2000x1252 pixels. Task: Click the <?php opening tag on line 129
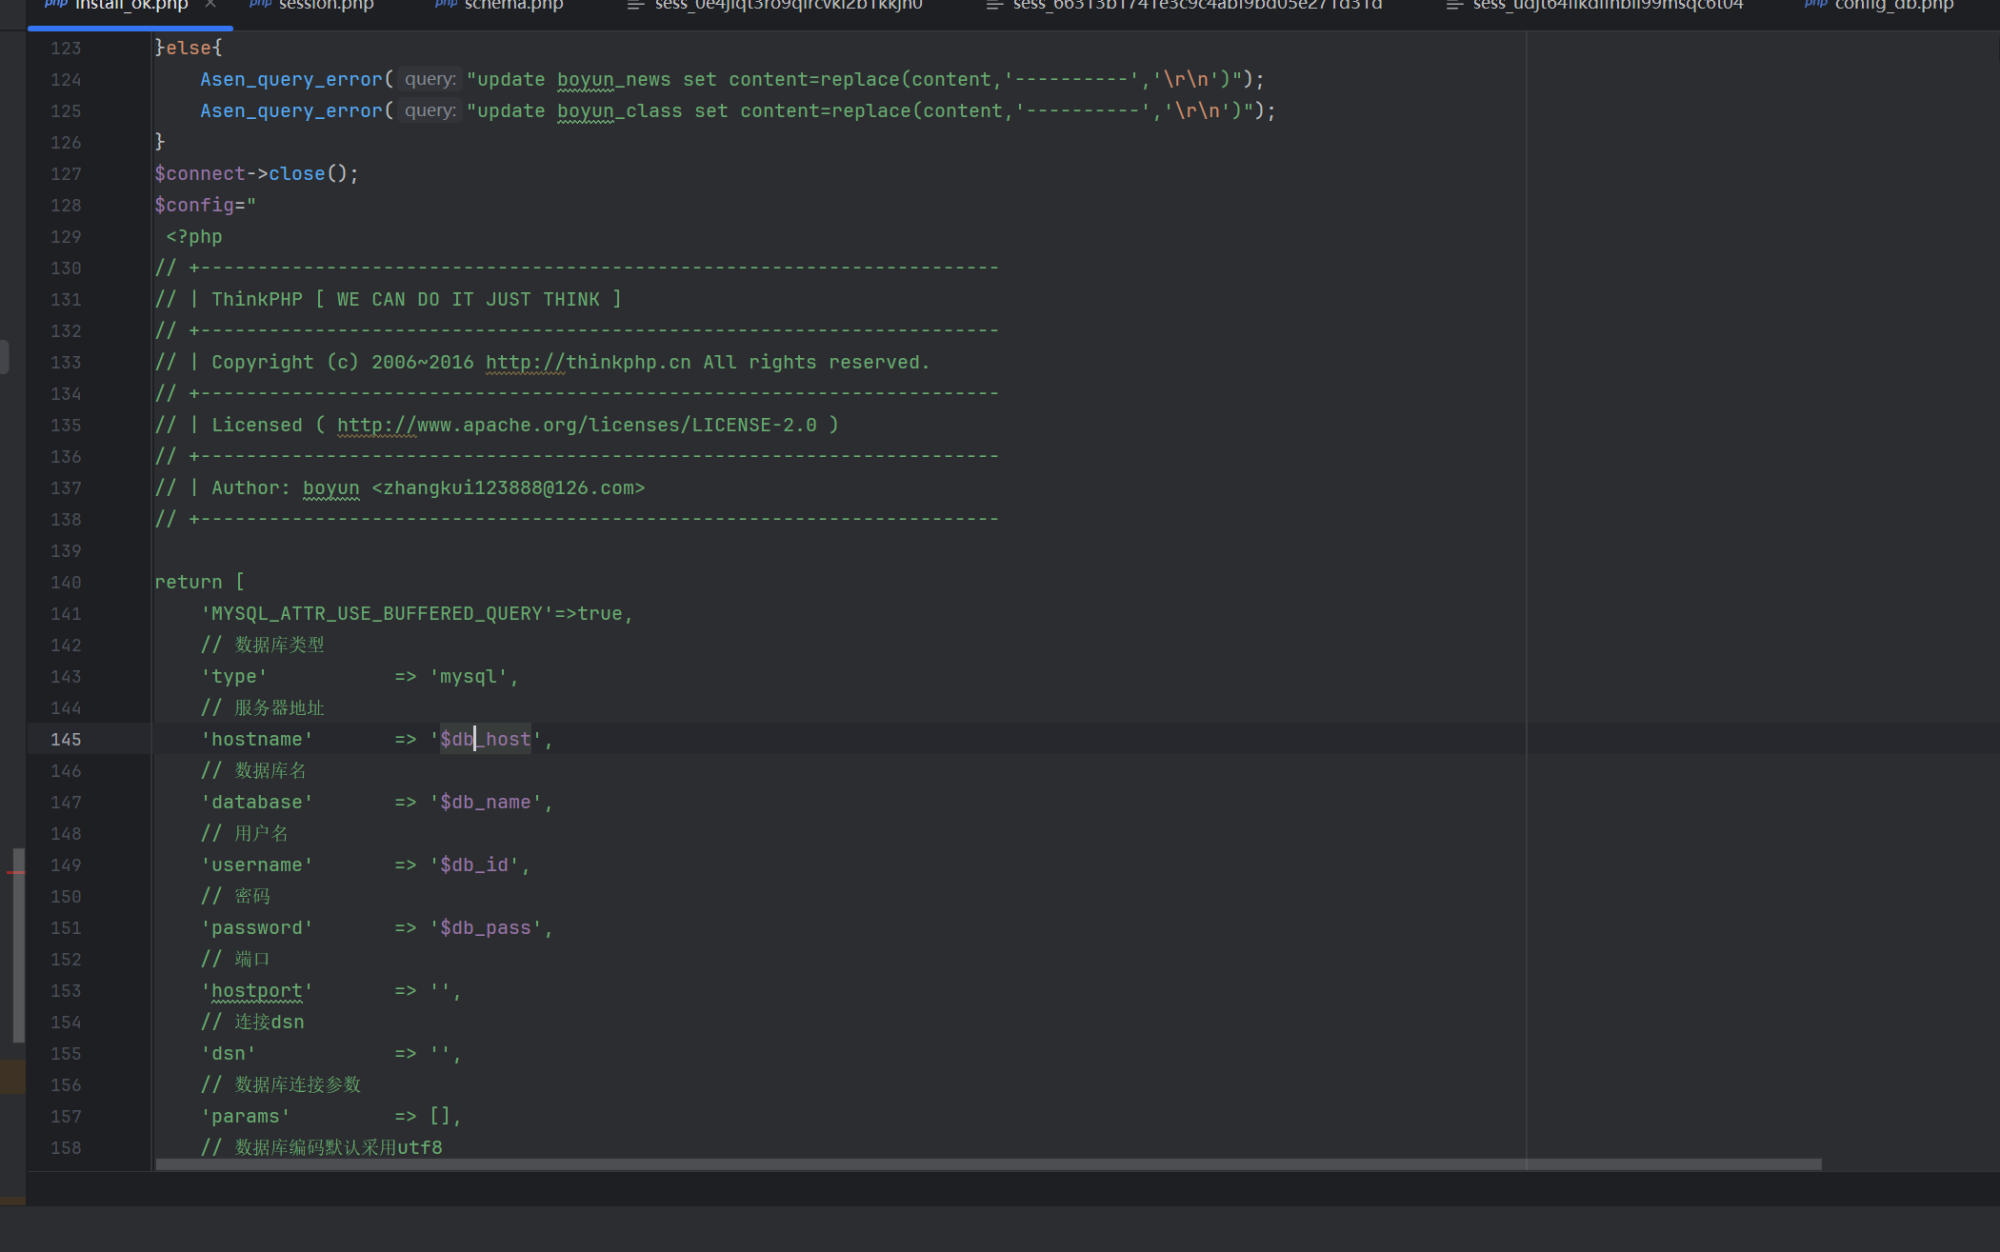click(x=194, y=237)
